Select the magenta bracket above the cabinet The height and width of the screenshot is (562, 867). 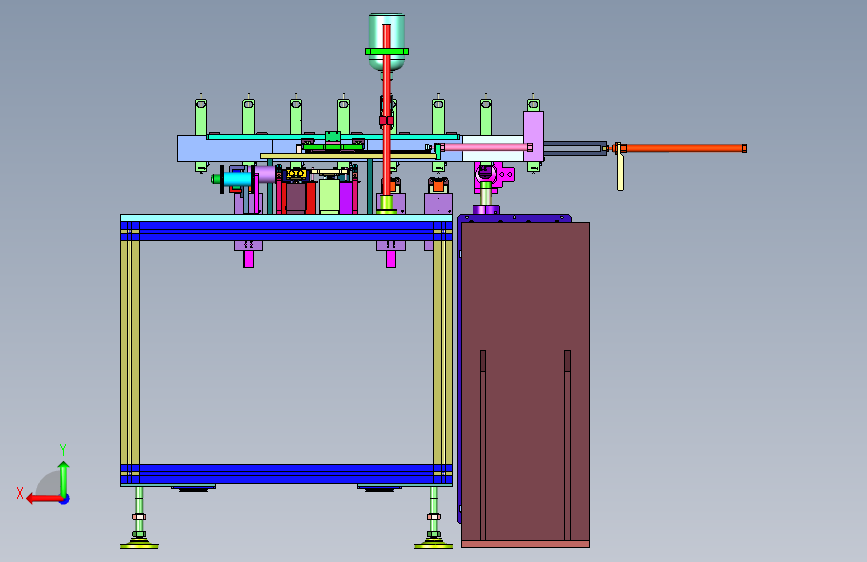click(495, 175)
